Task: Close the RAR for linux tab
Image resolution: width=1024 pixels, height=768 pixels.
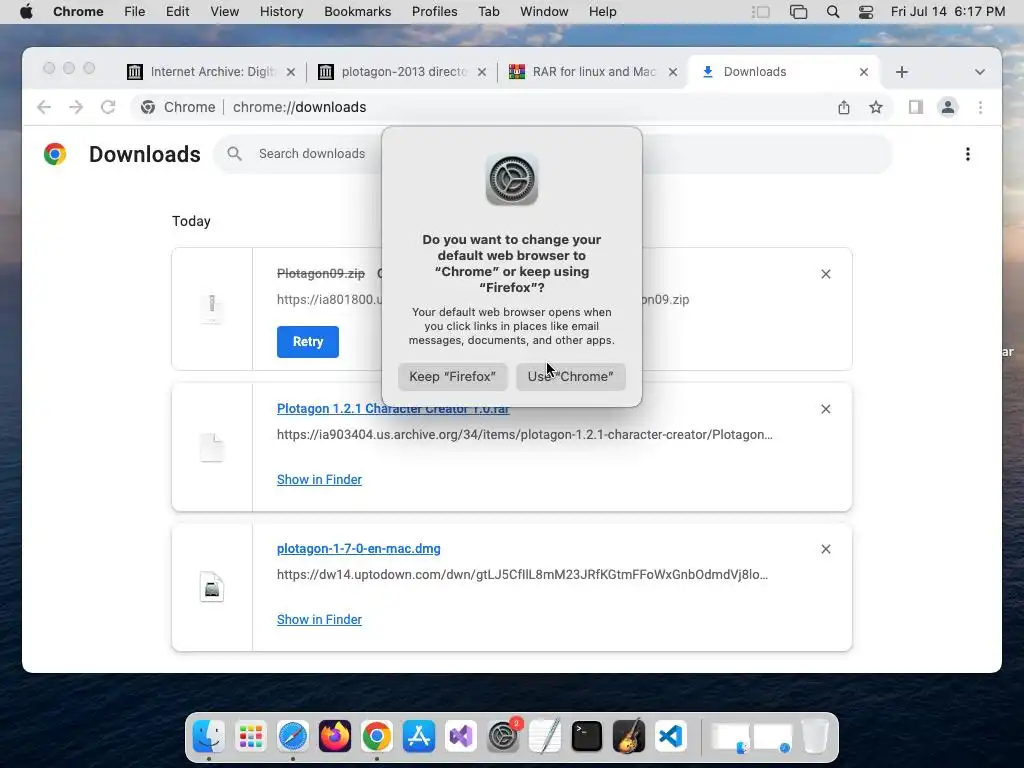Action: coord(673,72)
